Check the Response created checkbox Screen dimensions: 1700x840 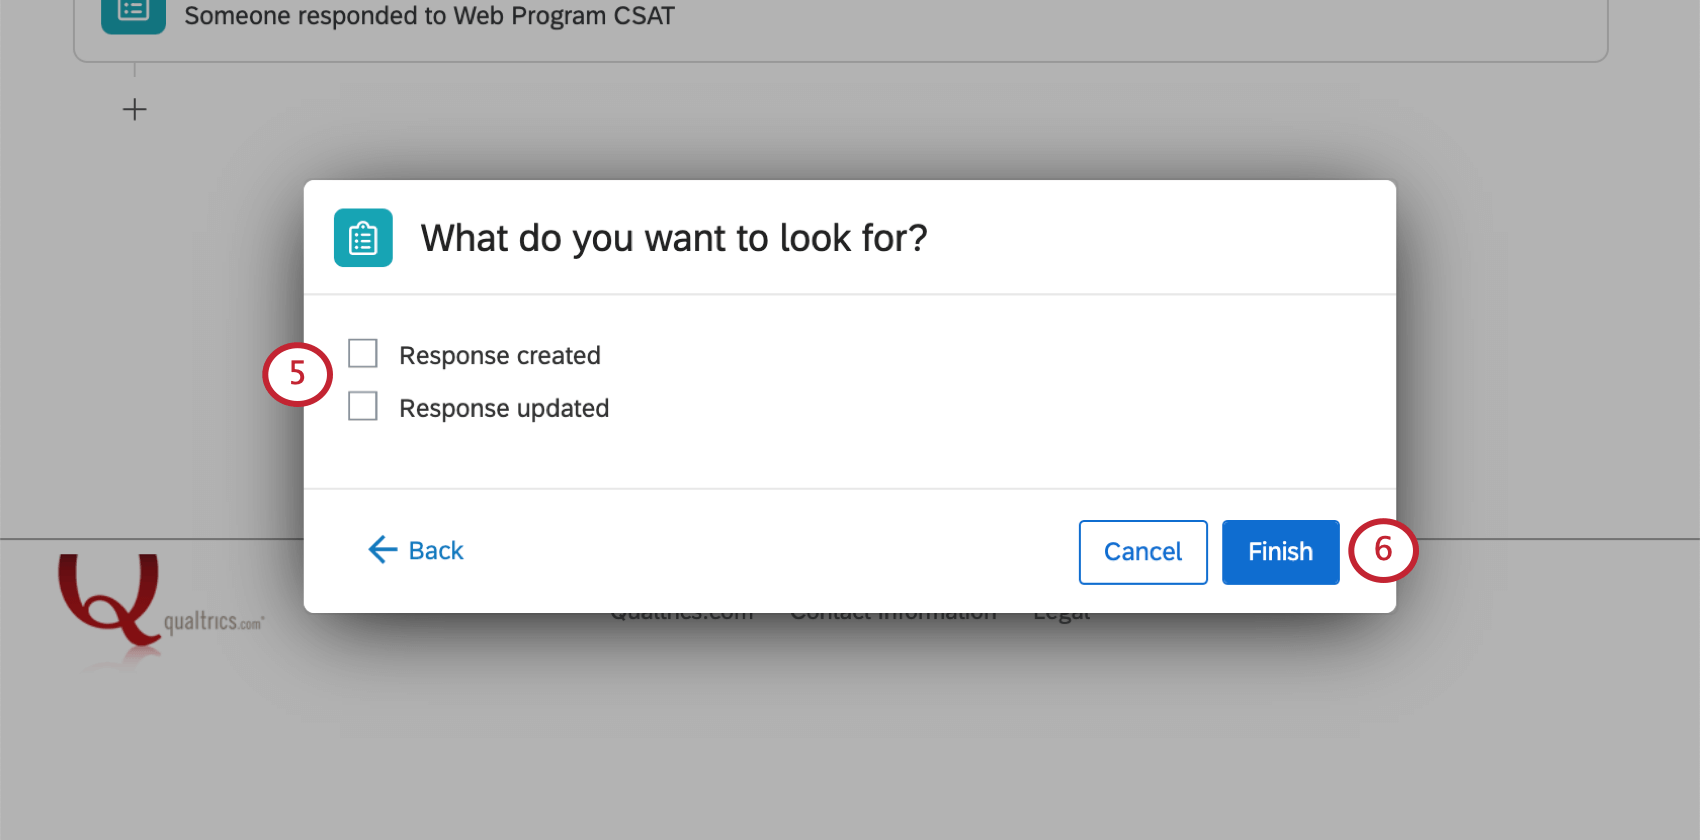363,354
